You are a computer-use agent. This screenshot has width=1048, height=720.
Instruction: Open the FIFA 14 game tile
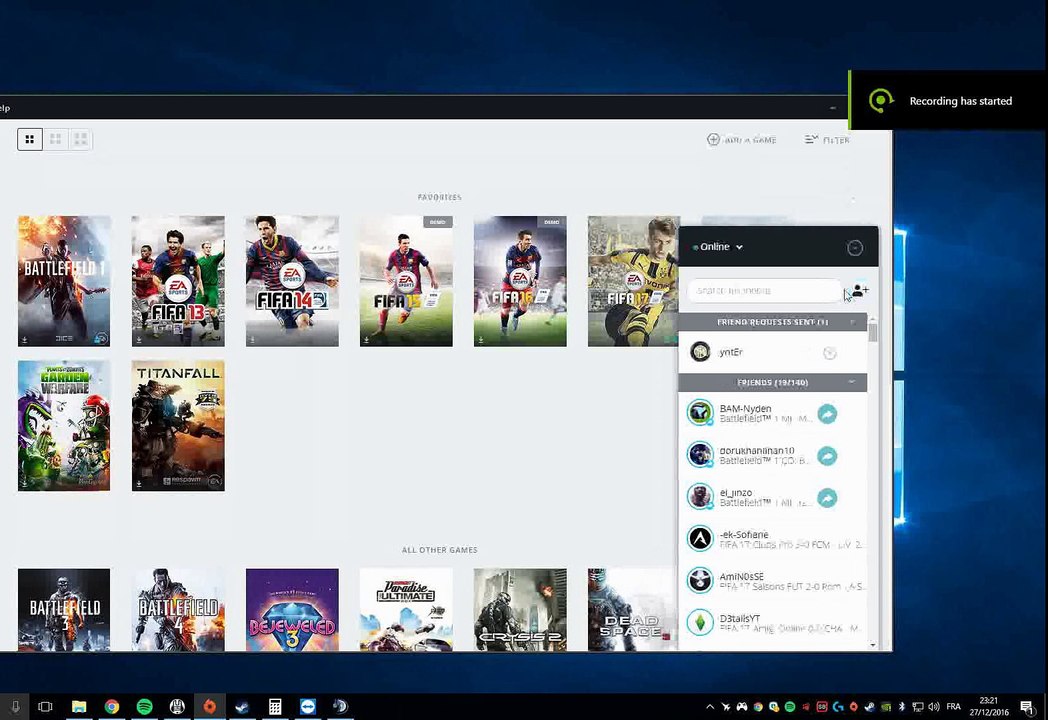click(292, 281)
